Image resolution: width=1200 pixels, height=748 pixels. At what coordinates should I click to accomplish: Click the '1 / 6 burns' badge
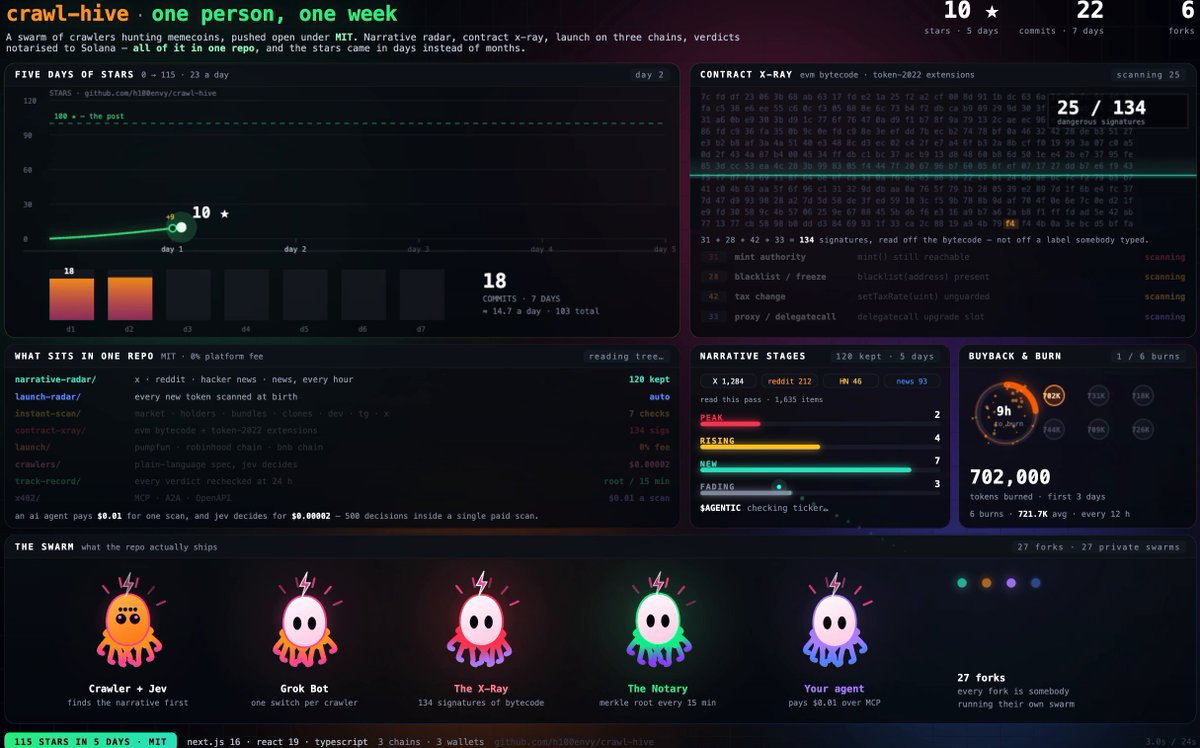[1150, 357]
